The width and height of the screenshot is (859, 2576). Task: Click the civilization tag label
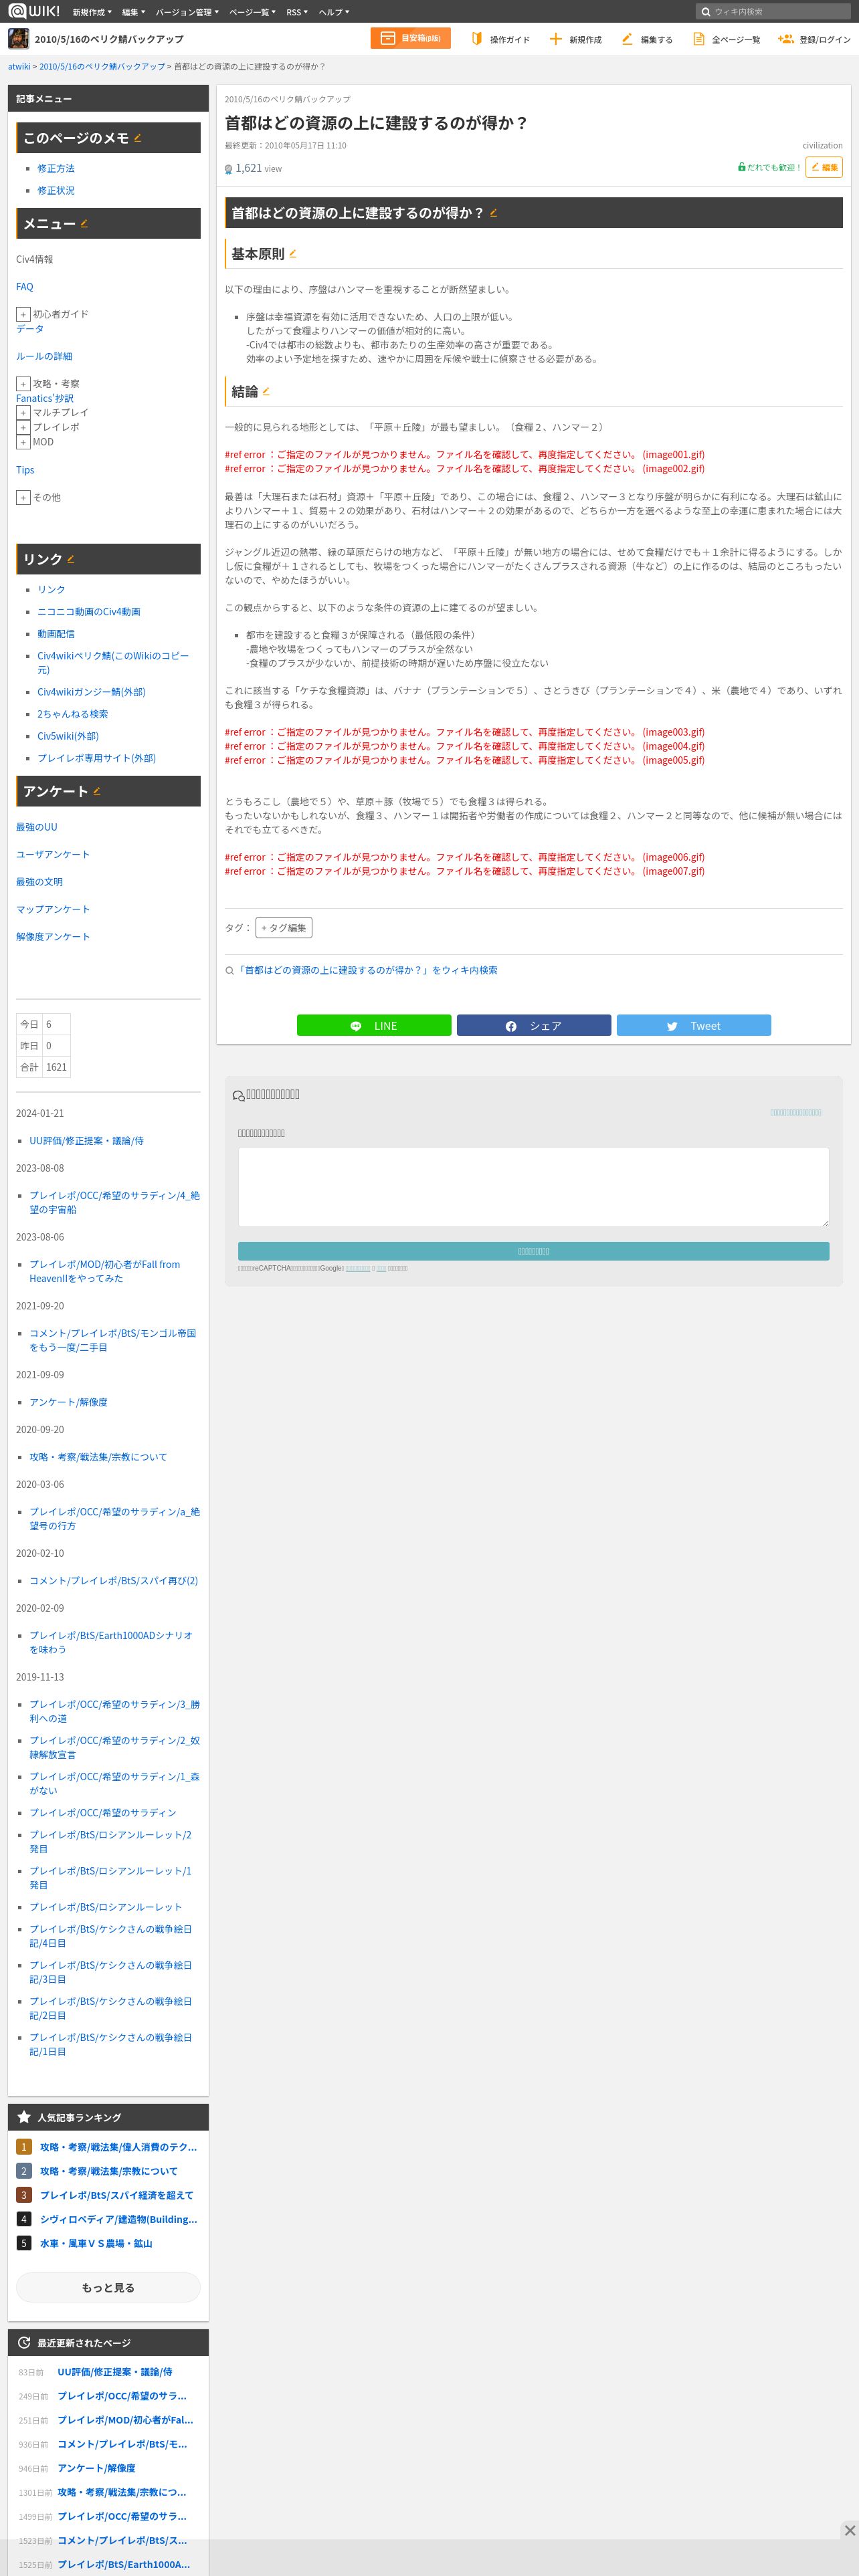(x=822, y=146)
